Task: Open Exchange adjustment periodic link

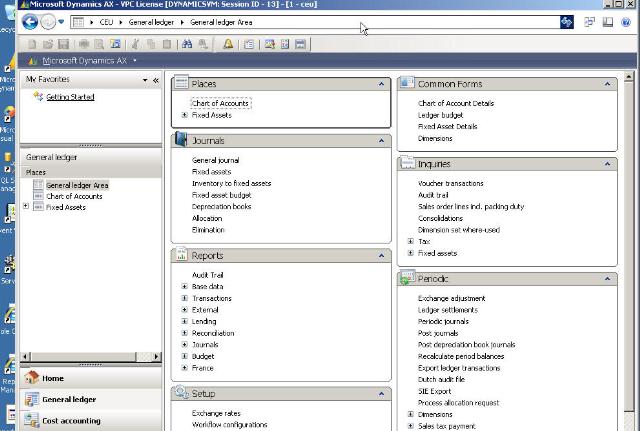Action: (451, 298)
